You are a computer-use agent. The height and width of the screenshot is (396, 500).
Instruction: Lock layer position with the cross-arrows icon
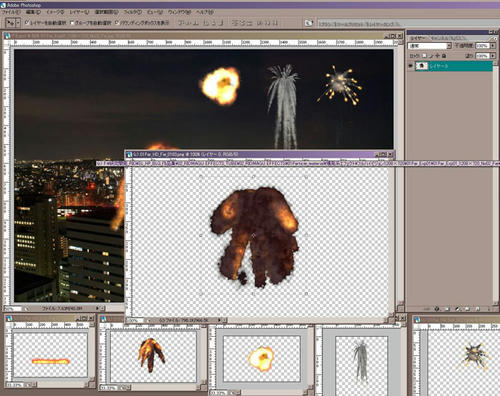[x=437, y=56]
